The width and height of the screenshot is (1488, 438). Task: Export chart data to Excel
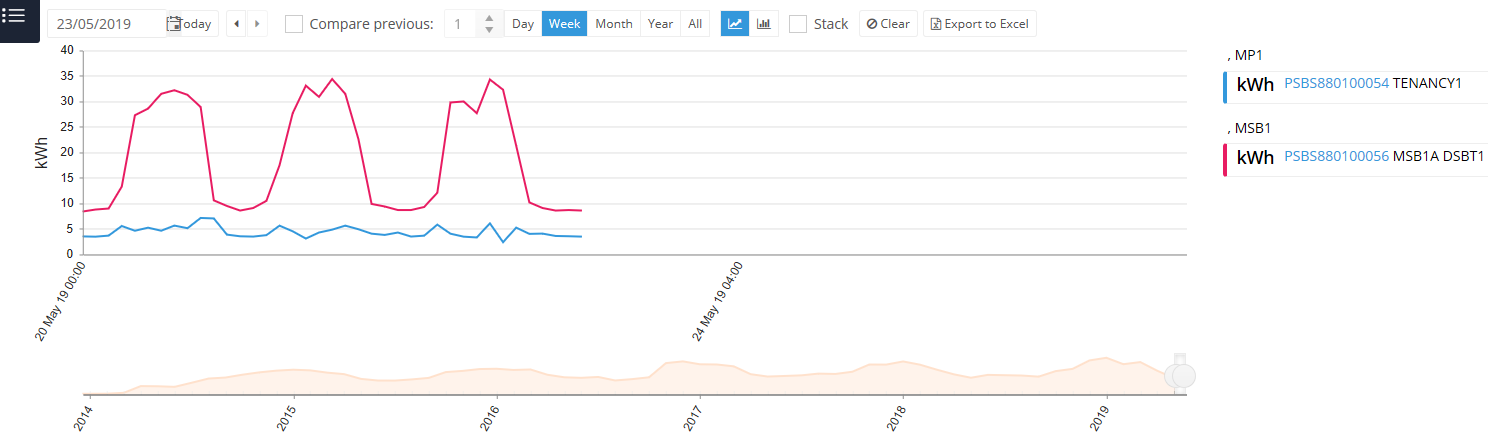(x=979, y=24)
